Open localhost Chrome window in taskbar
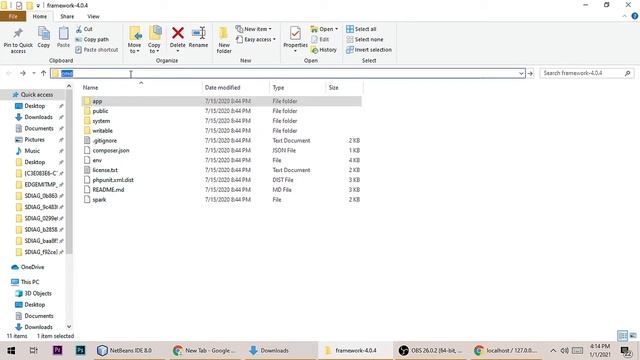 click(x=506, y=350)
